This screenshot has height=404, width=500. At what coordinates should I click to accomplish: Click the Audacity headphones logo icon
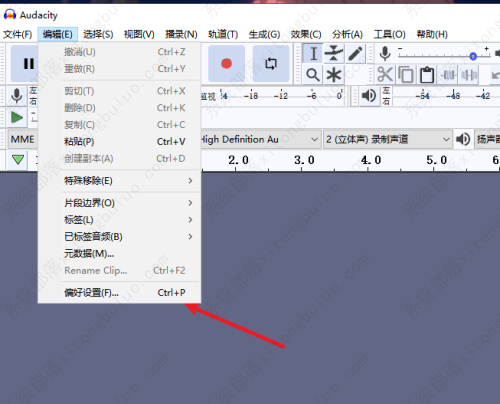coord(10,15)
